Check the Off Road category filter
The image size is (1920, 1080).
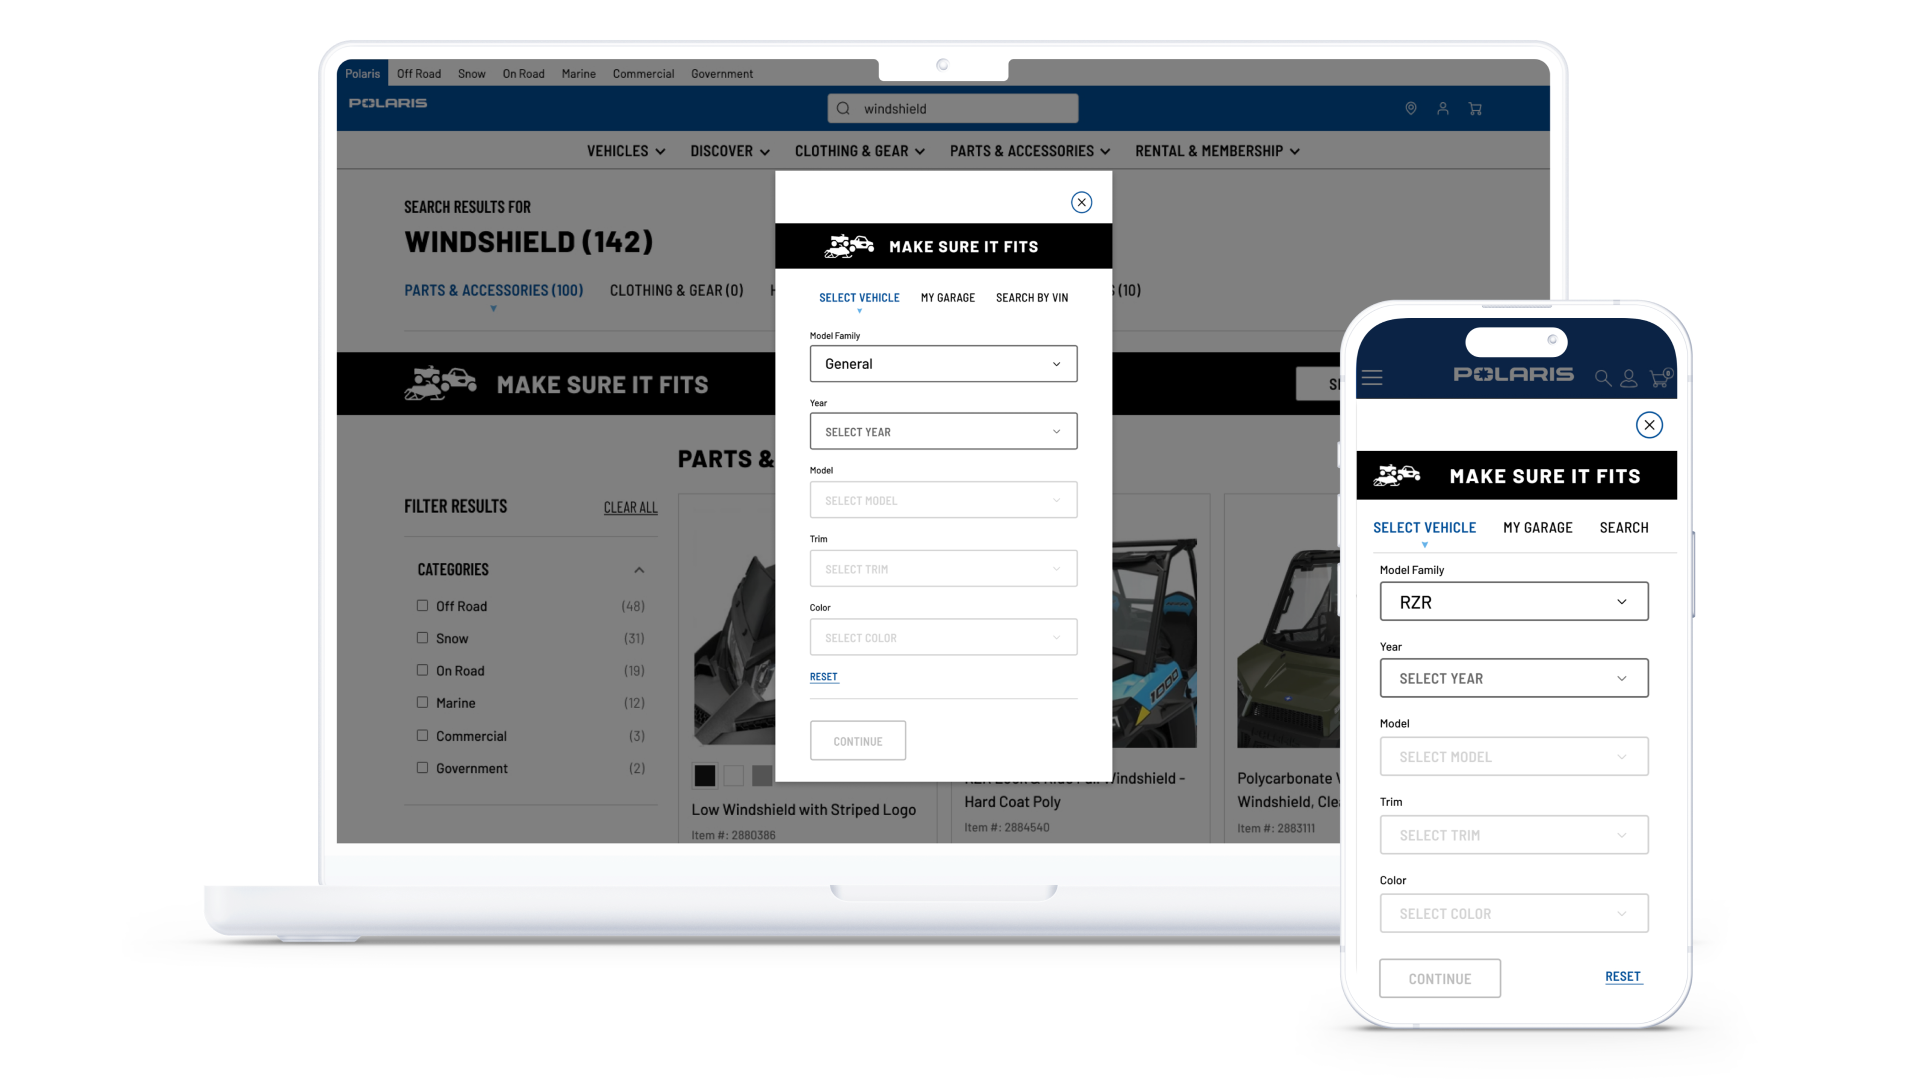point(422,606)
